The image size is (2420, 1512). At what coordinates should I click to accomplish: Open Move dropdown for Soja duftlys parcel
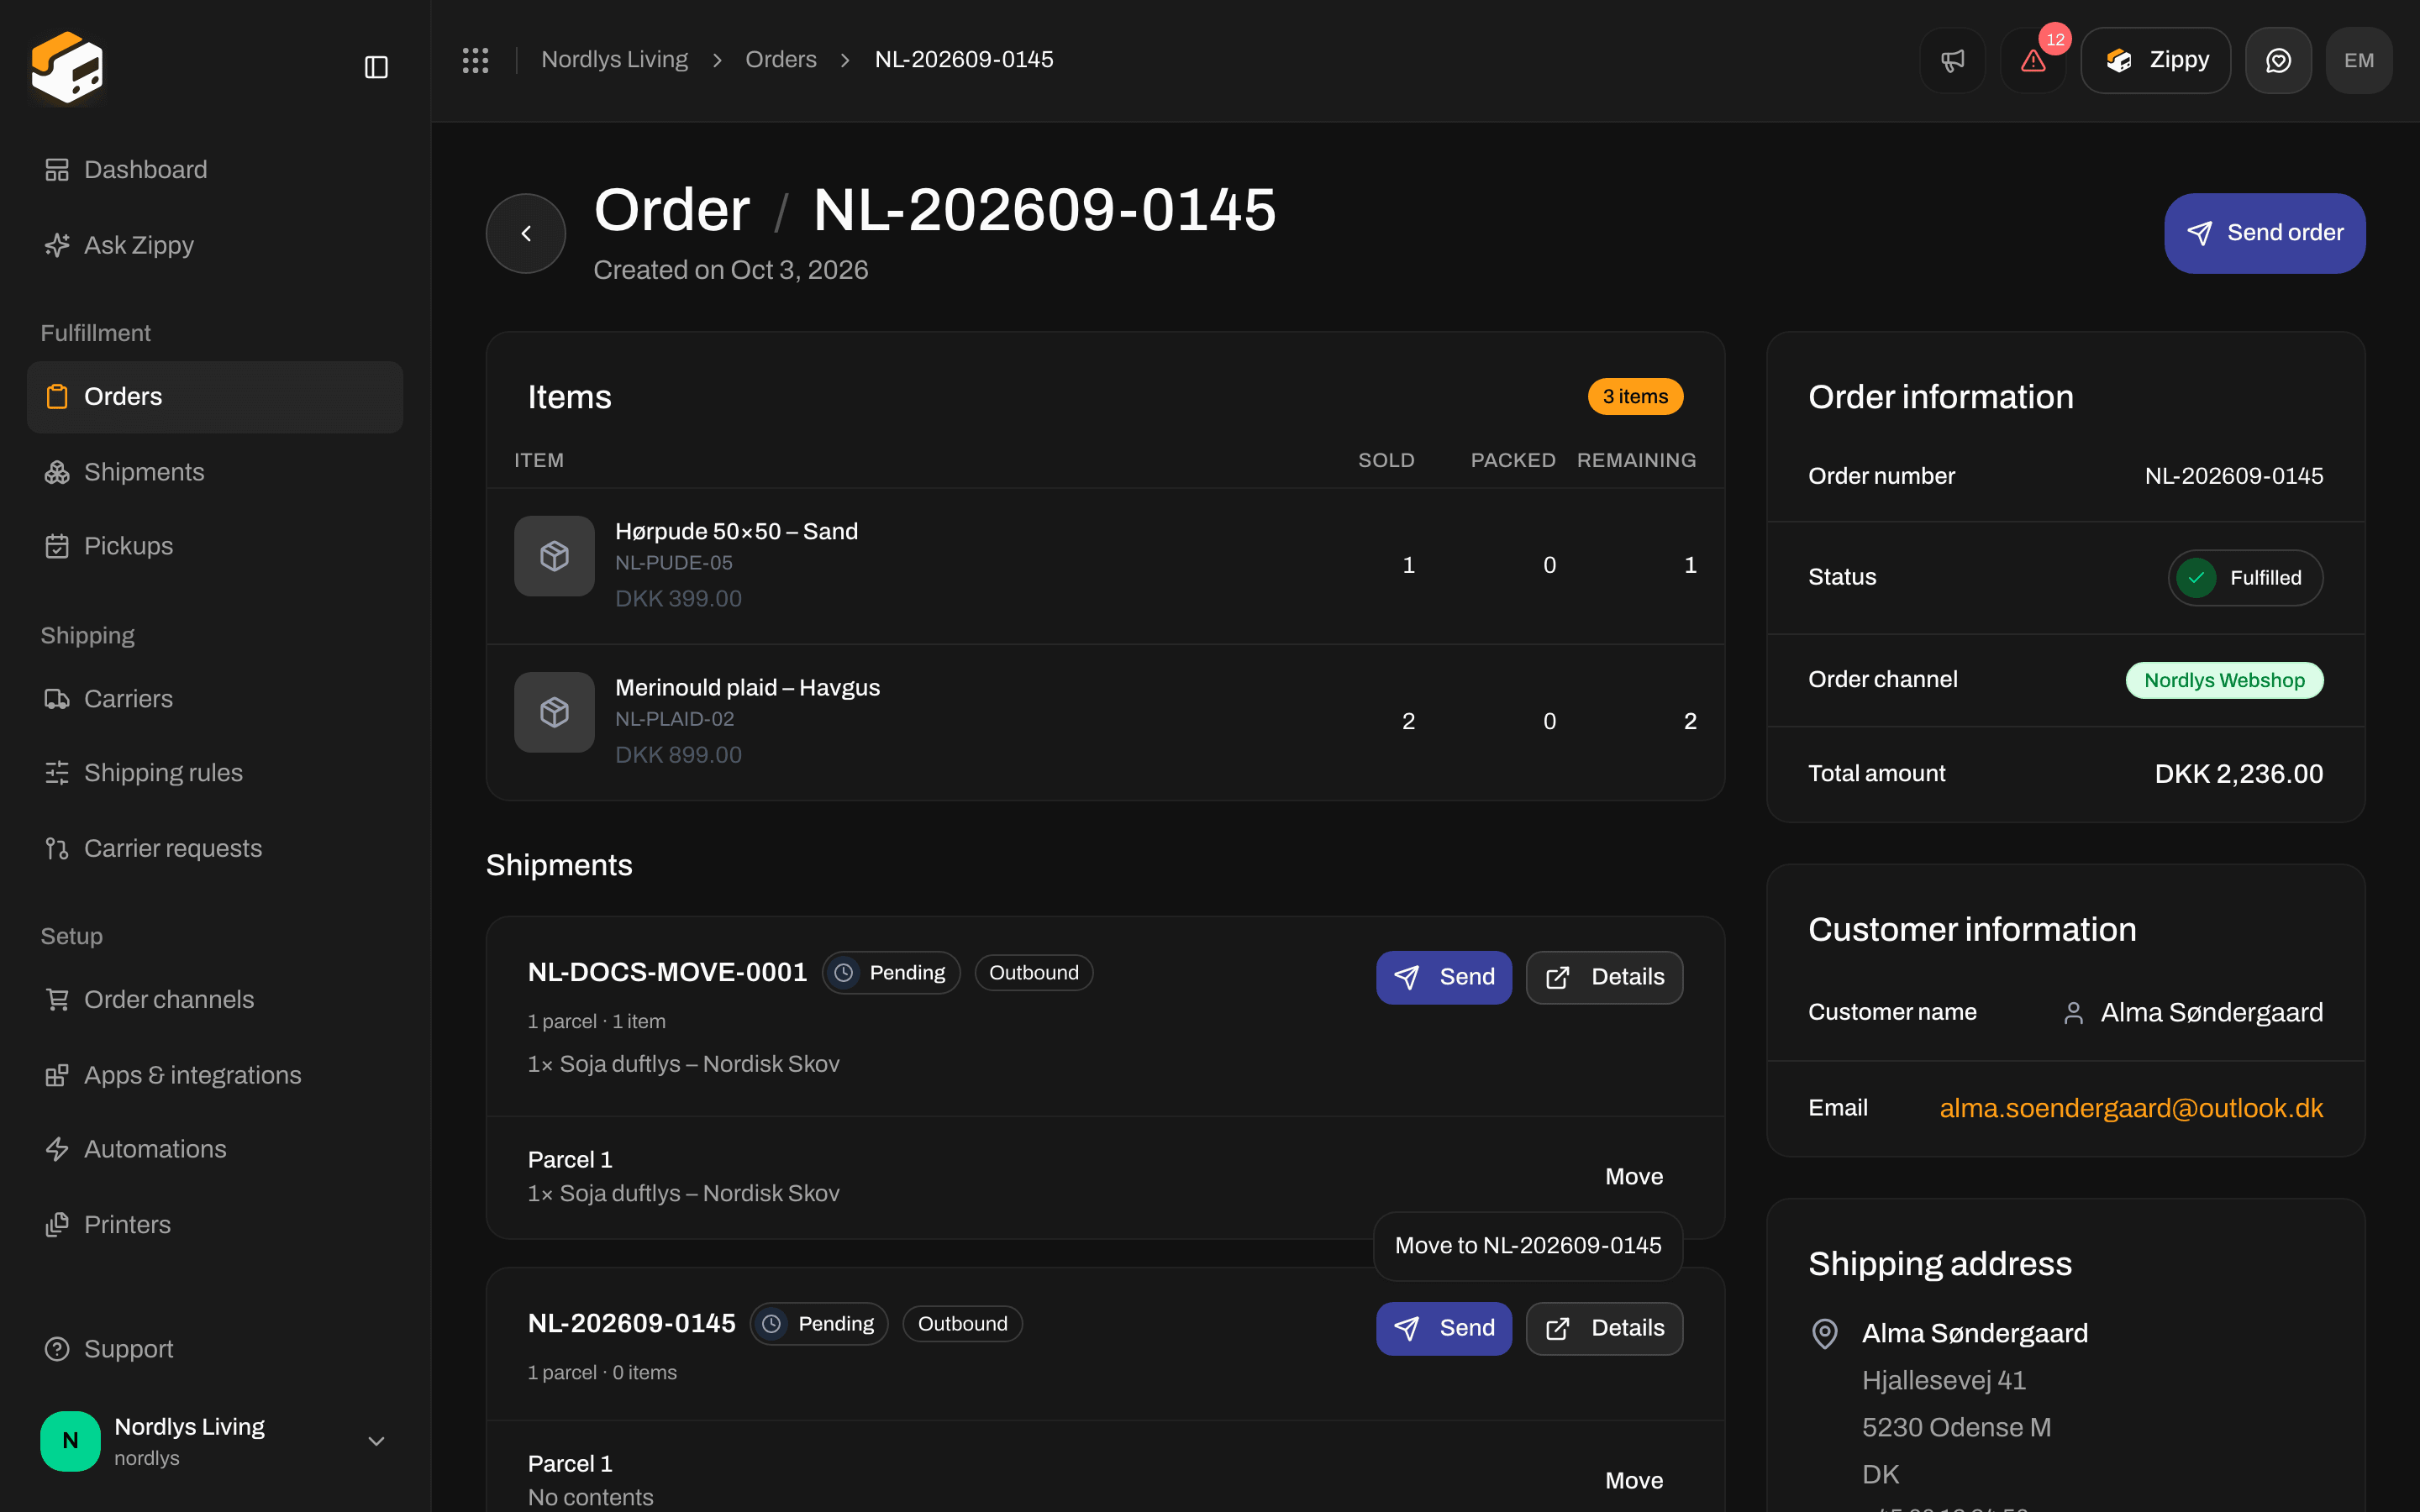click(x=1634, y=1176)
